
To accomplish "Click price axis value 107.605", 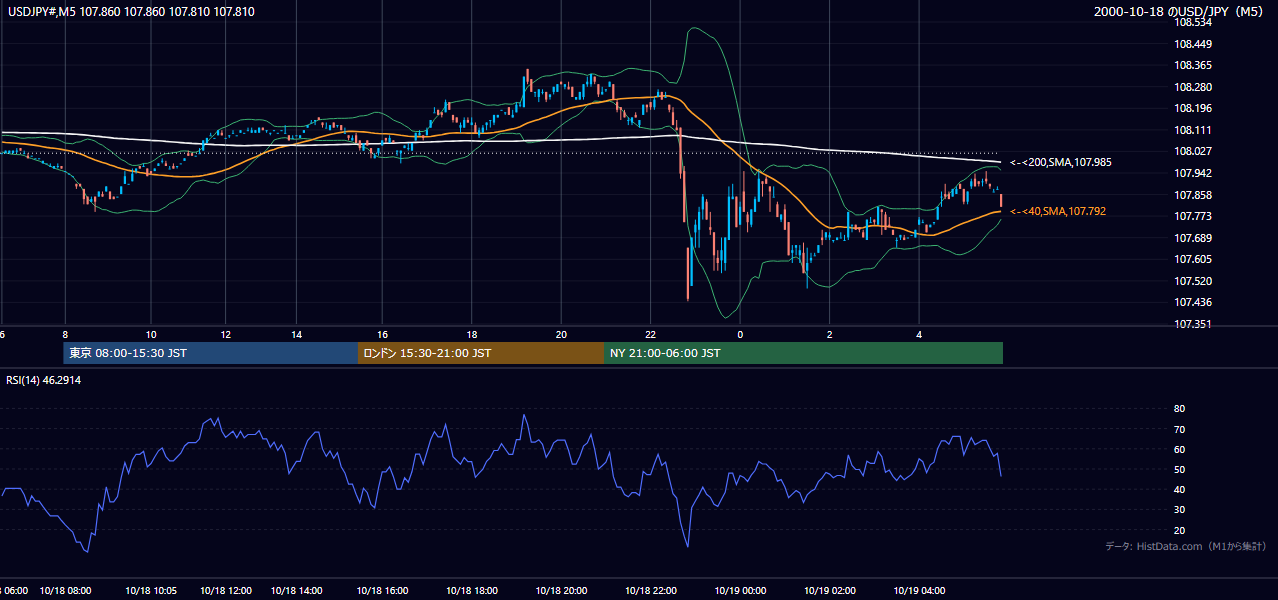I will click(x=1193, y=259).
